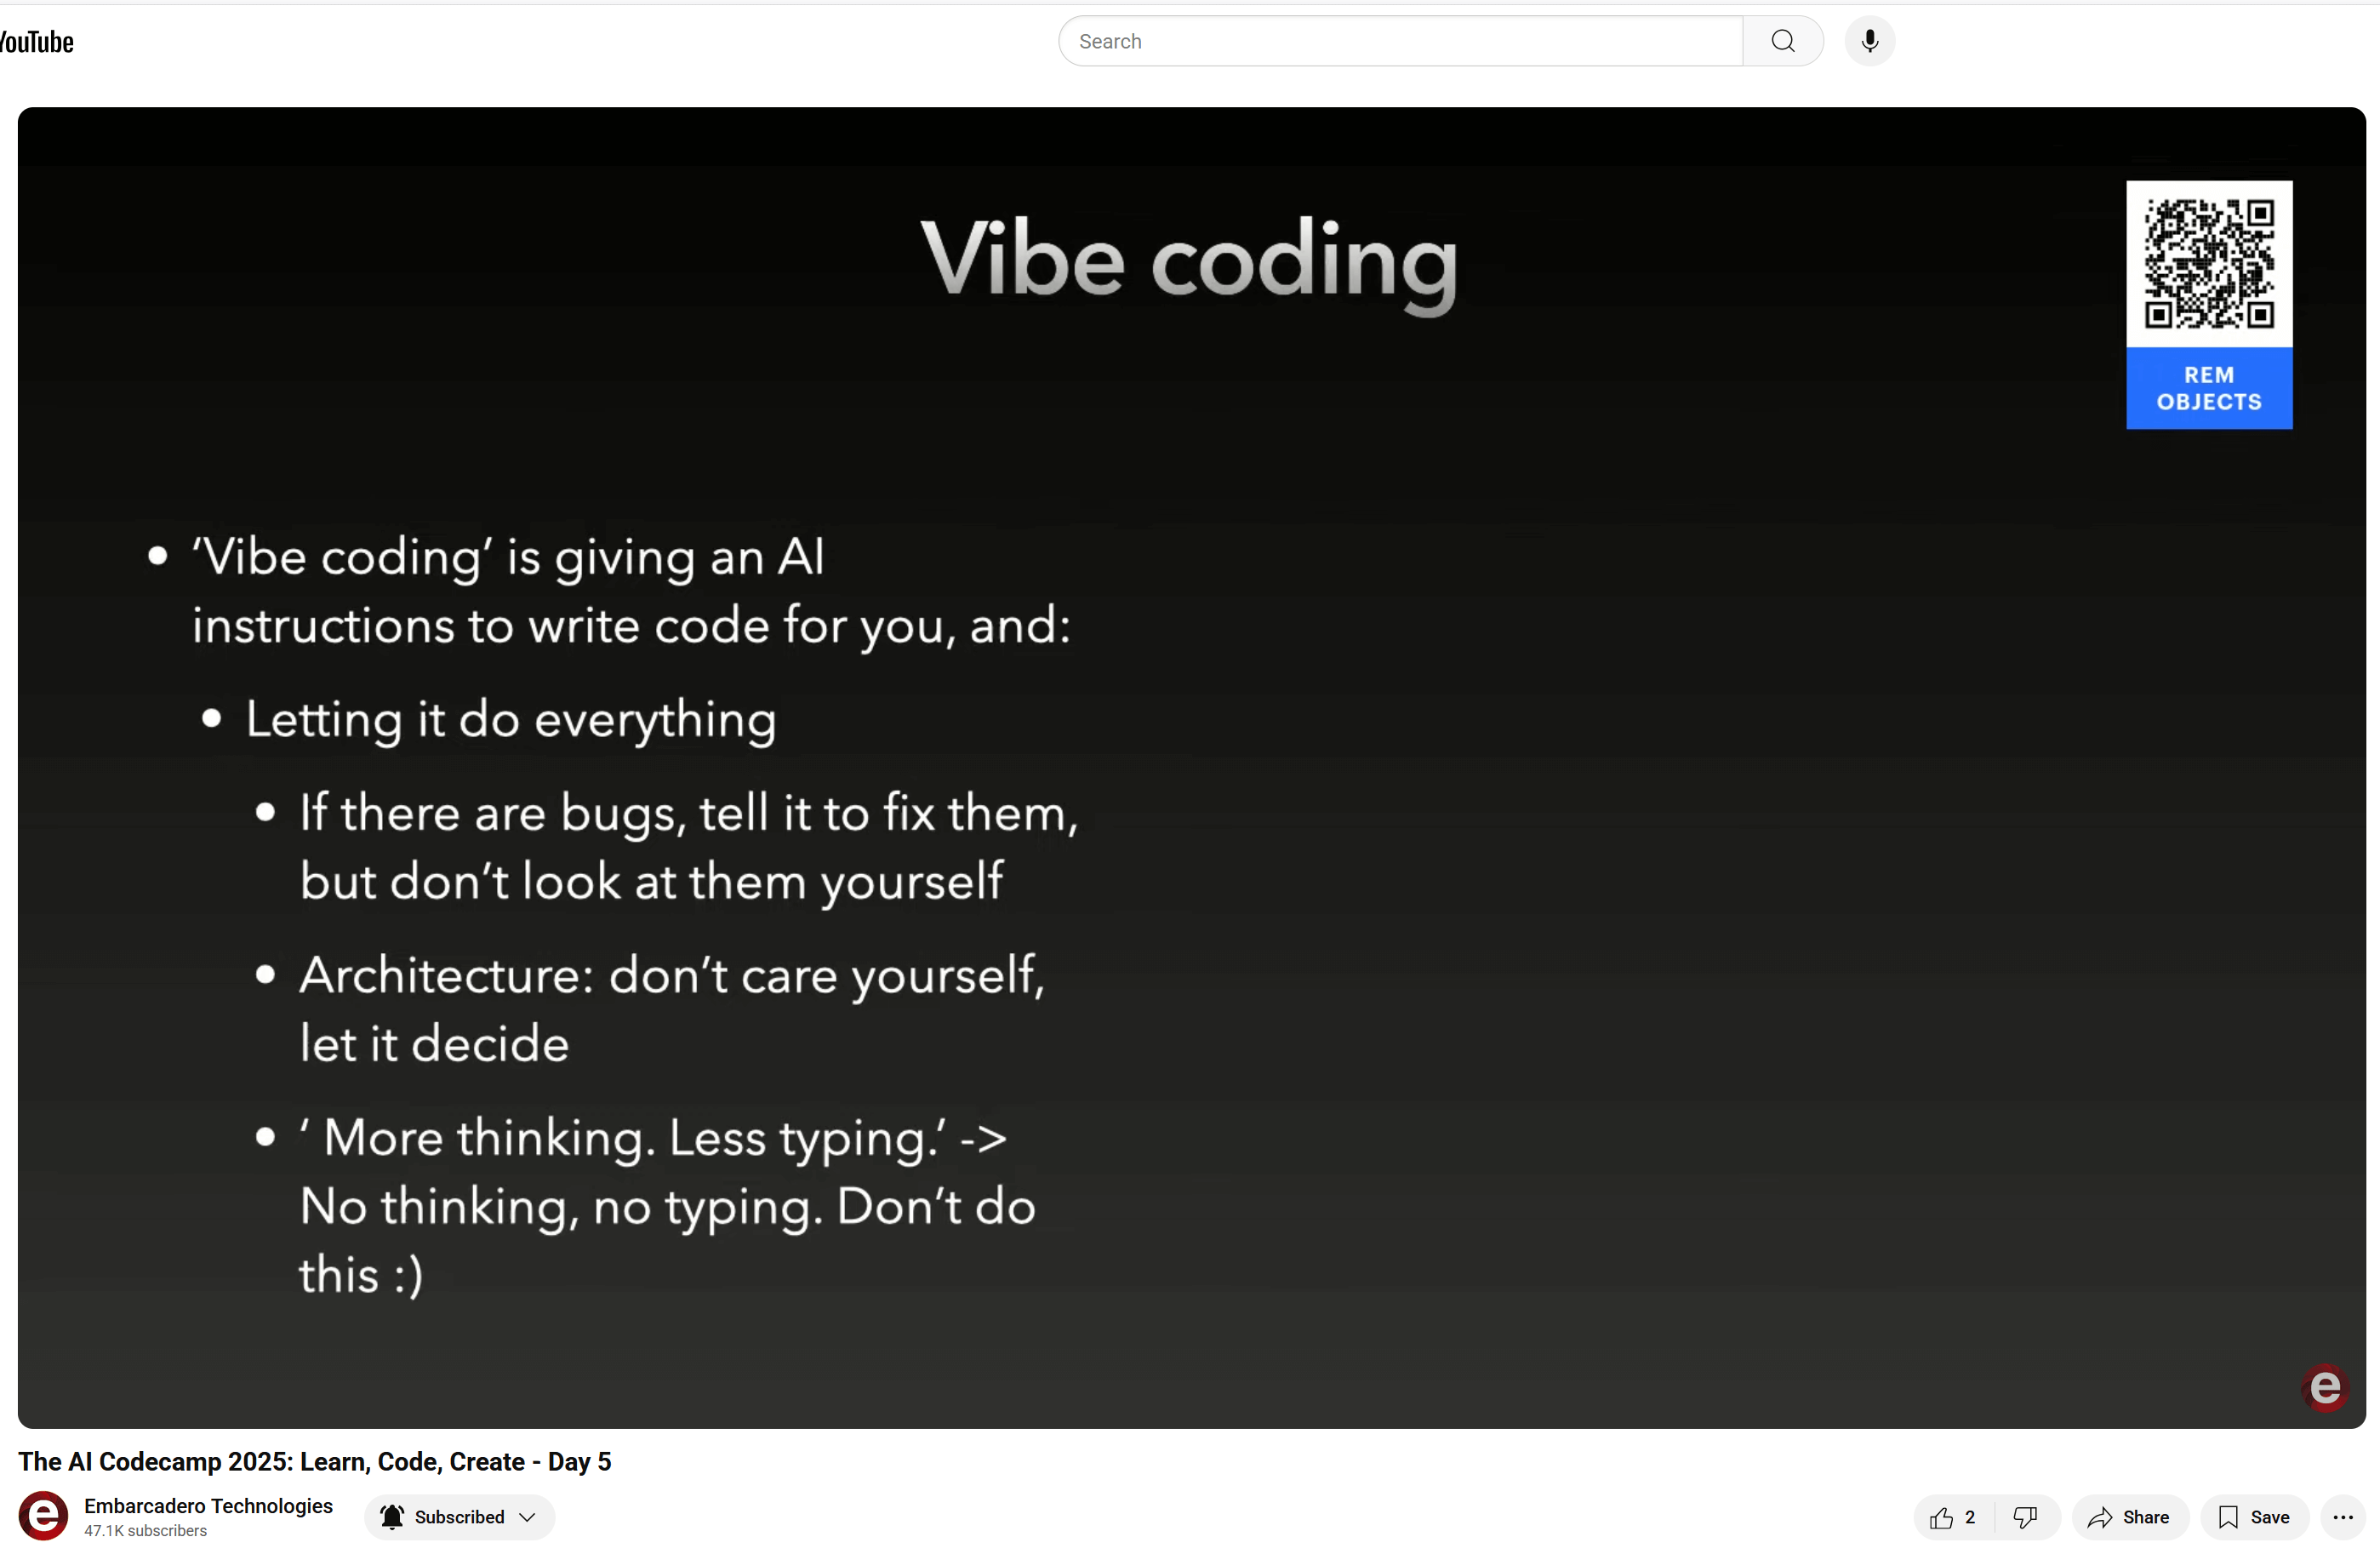Open the three-dot more actions menu
2380x1554 pixels.
coord(2342,1517)
